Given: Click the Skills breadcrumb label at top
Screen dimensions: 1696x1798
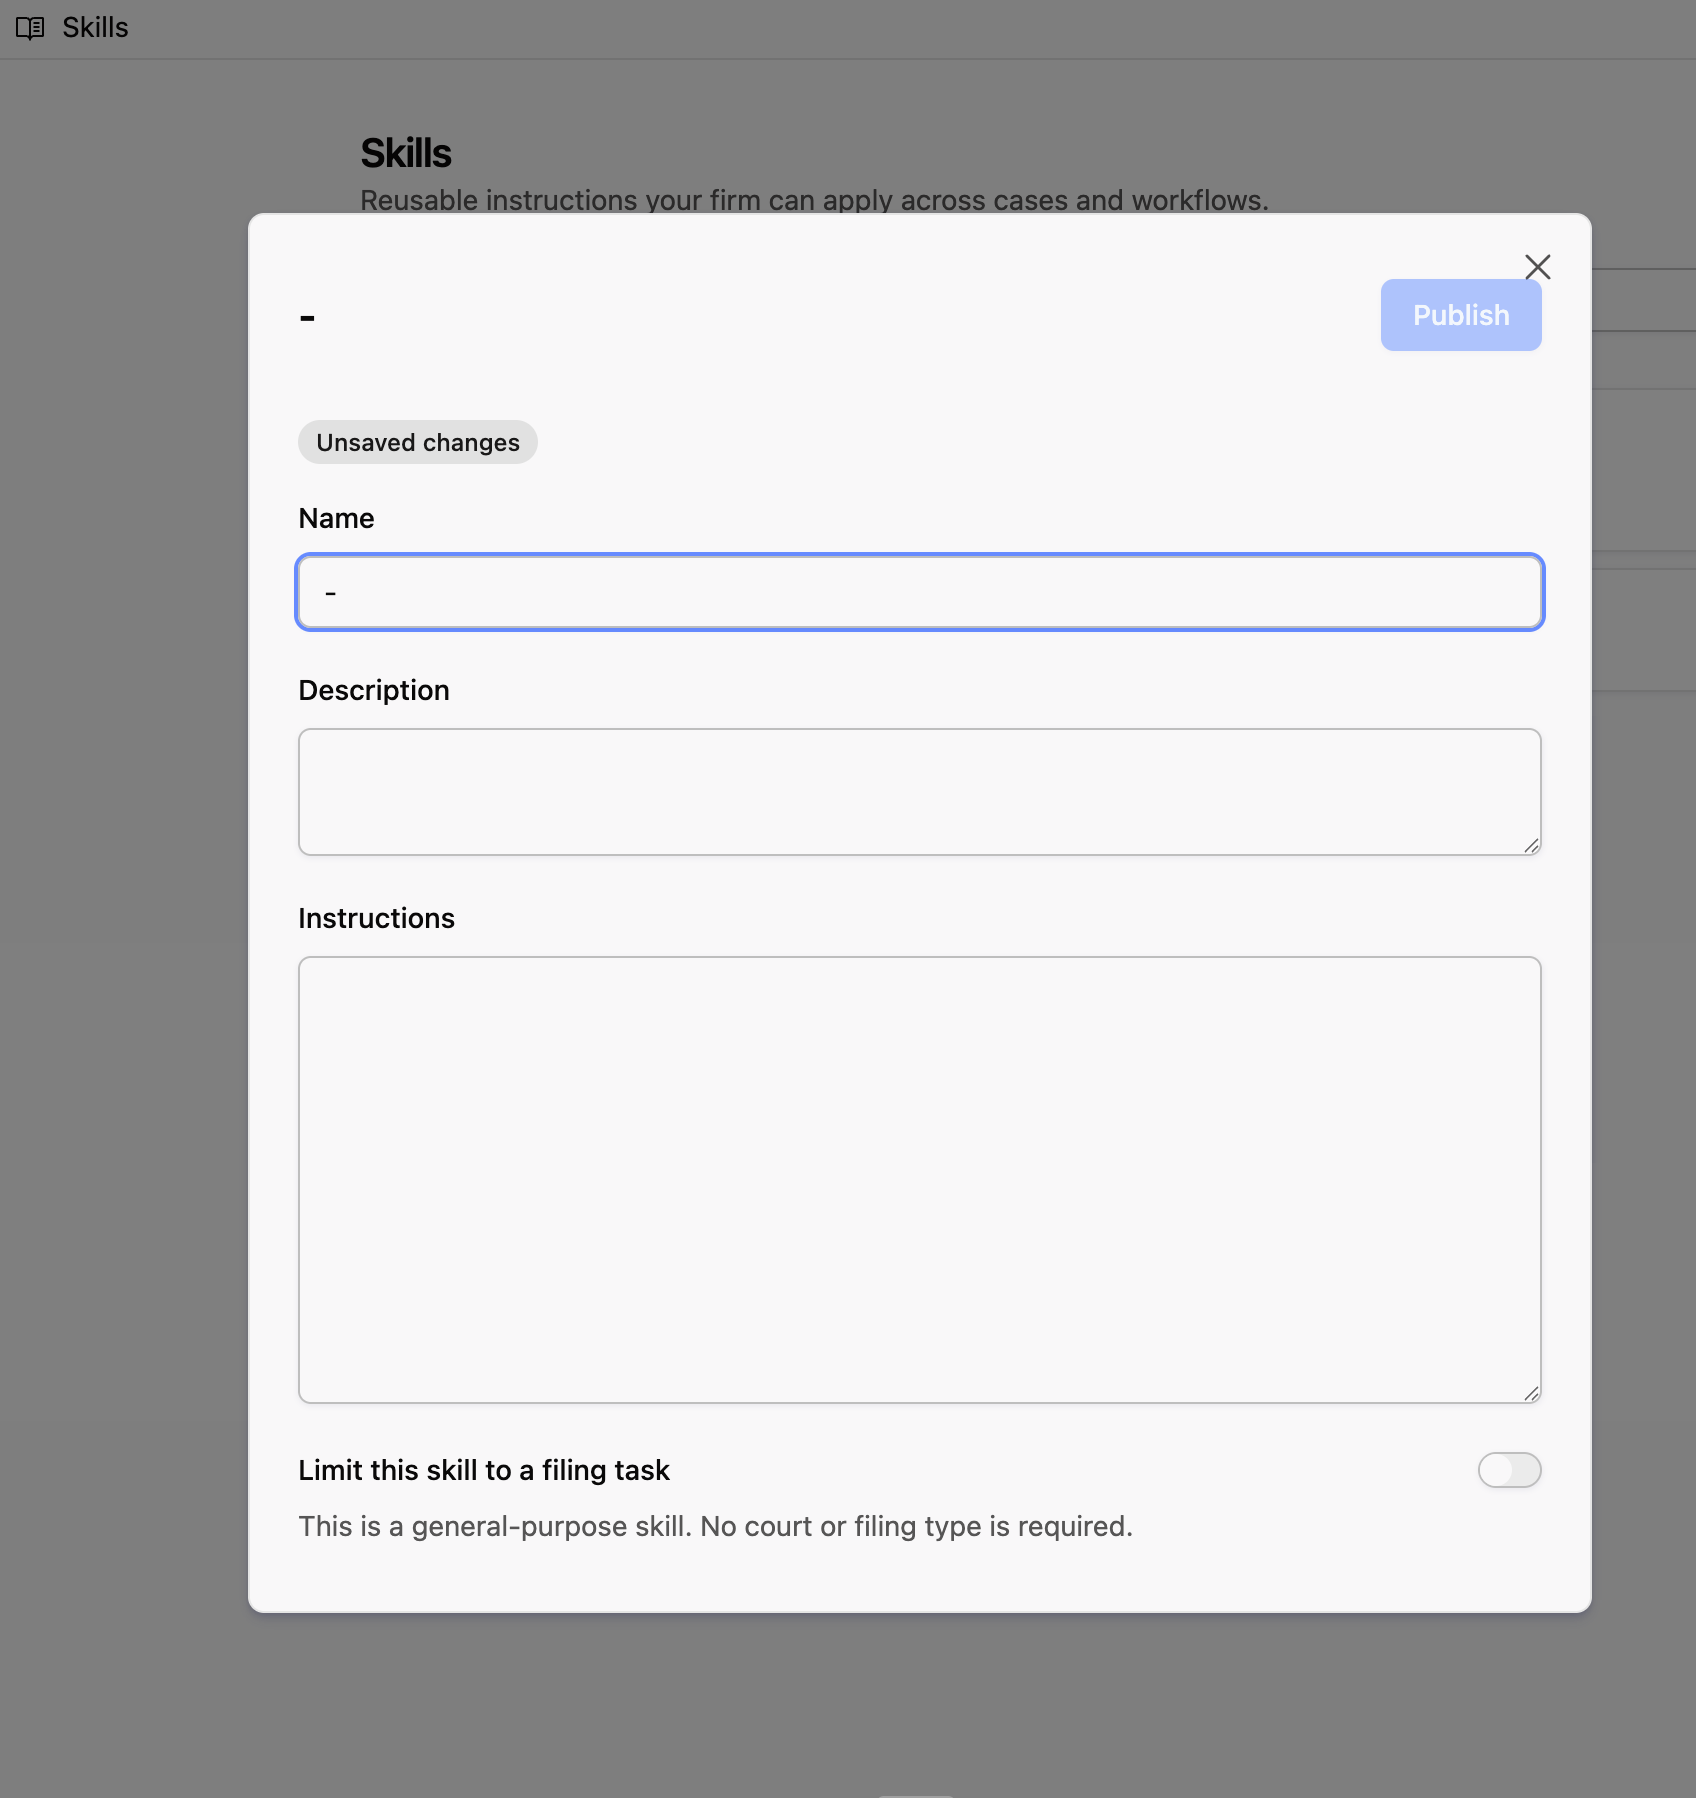Looking at the screenshot, I should click(x=95, y=28).
